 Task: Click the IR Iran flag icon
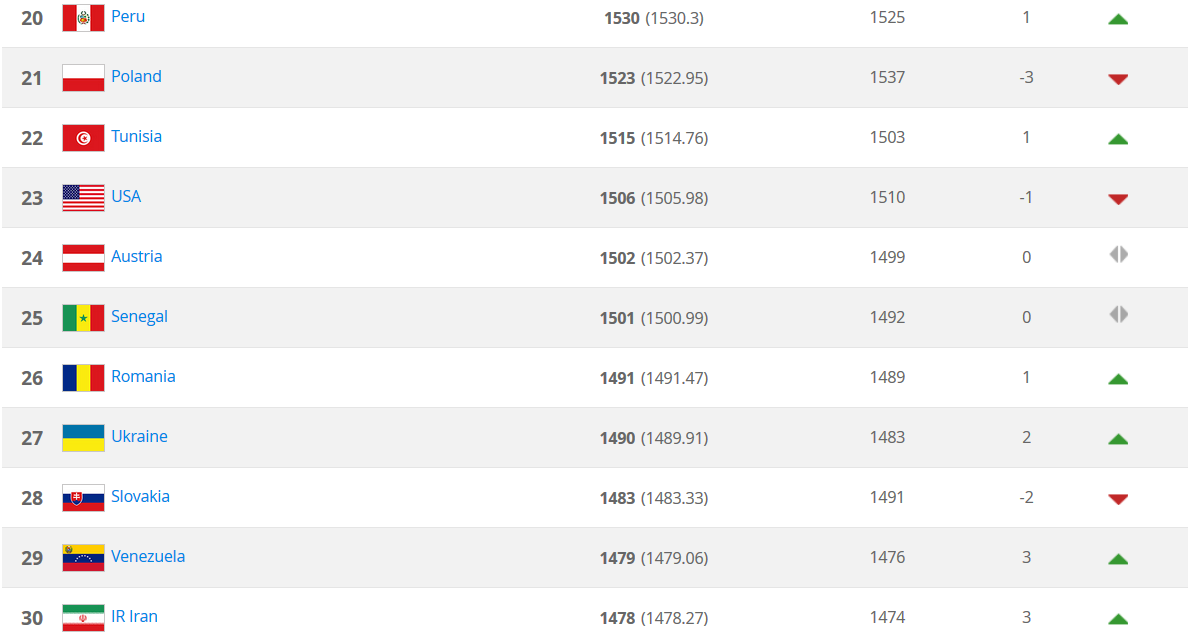[83, 618]
